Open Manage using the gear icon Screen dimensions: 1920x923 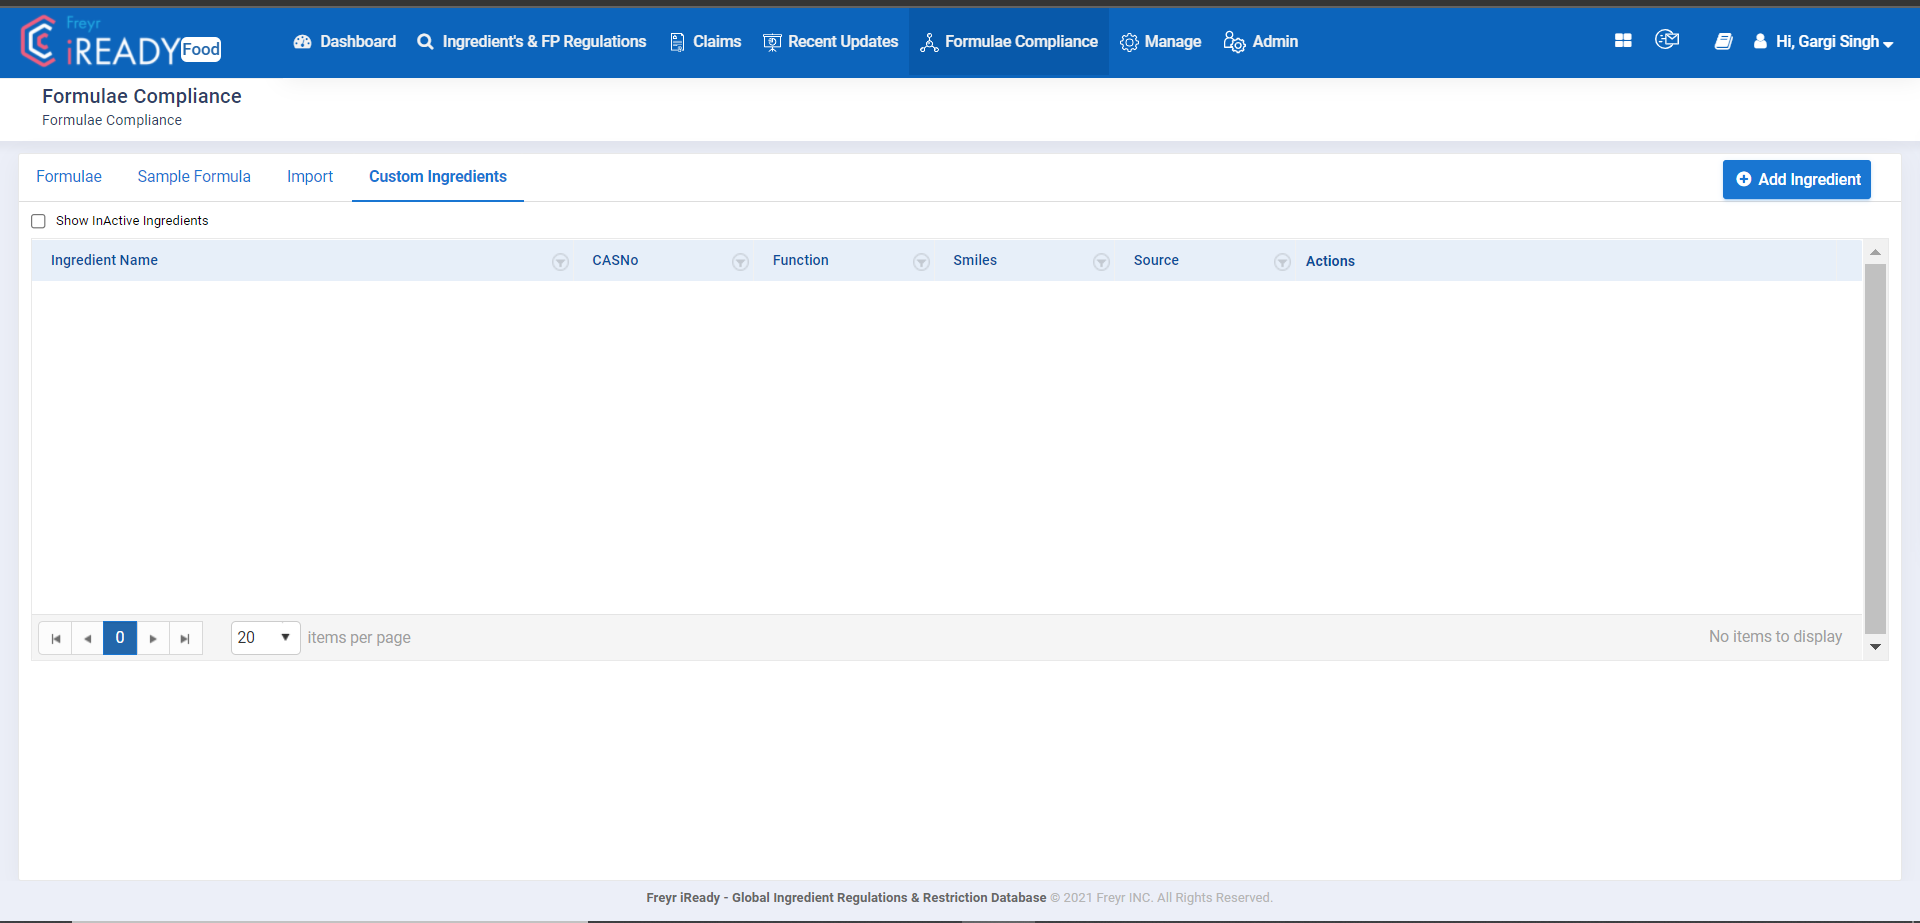pos(1130,41)
